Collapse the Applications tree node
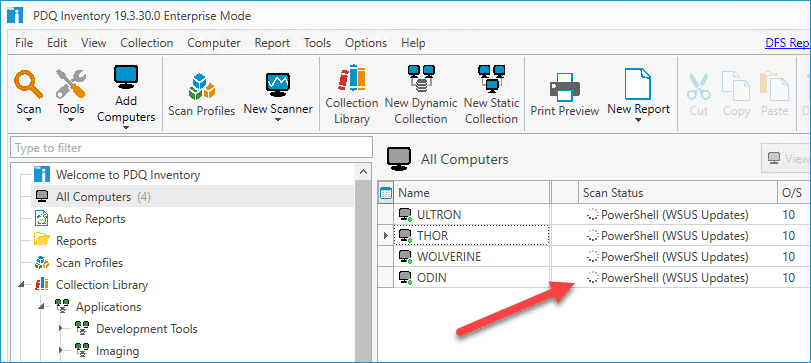Image resolution: width=811 pixels, height=363 pixels. (x=42, y=307)
